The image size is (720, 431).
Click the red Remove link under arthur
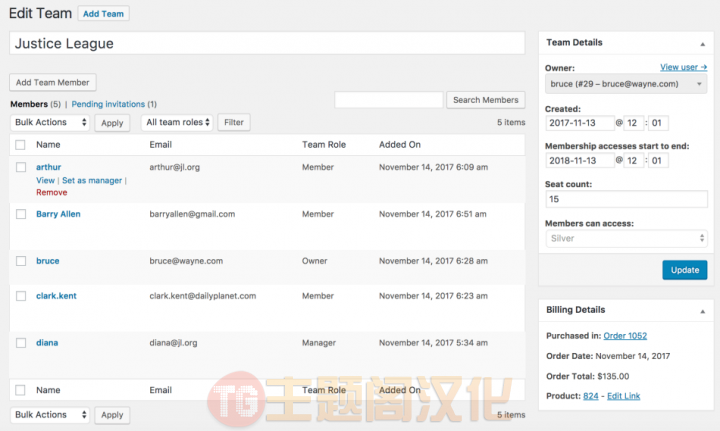click(51, 192)
